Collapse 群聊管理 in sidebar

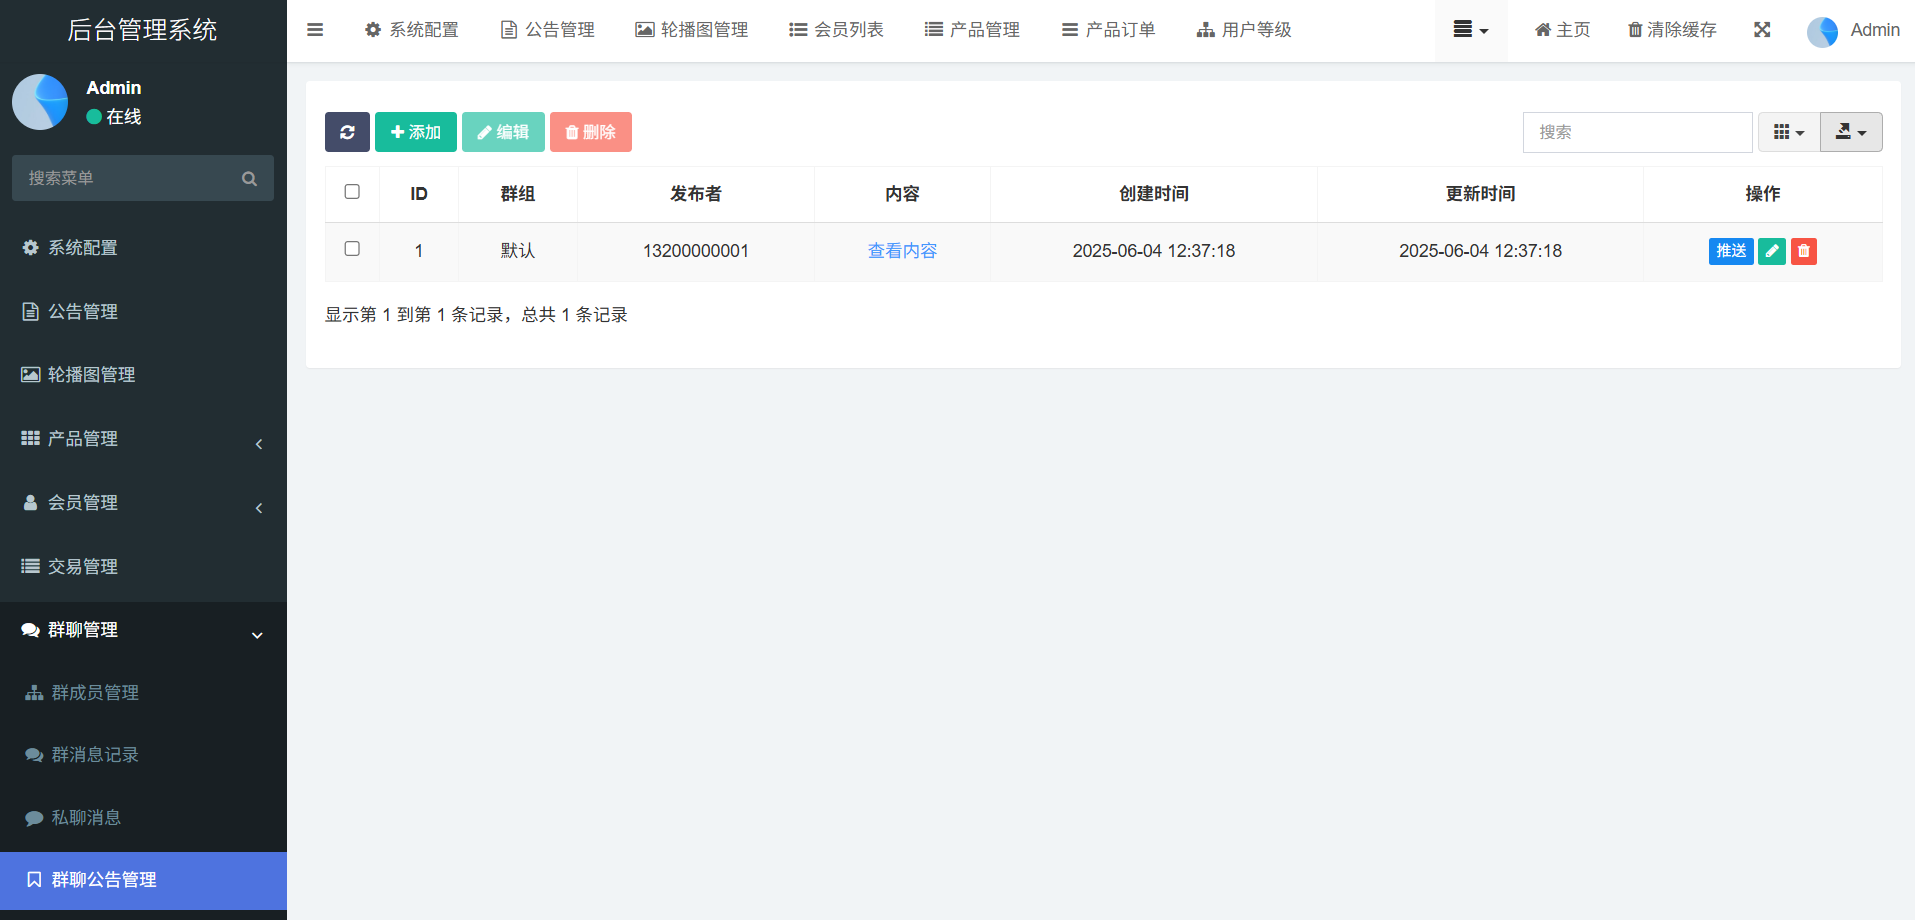[143, 630]
